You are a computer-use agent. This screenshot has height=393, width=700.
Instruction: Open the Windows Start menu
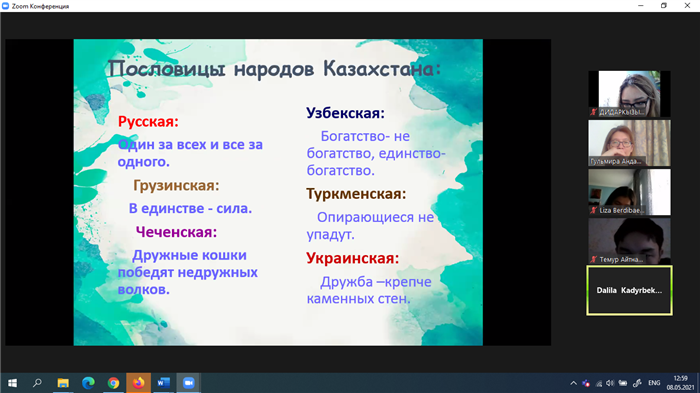[x=12, y=383]
